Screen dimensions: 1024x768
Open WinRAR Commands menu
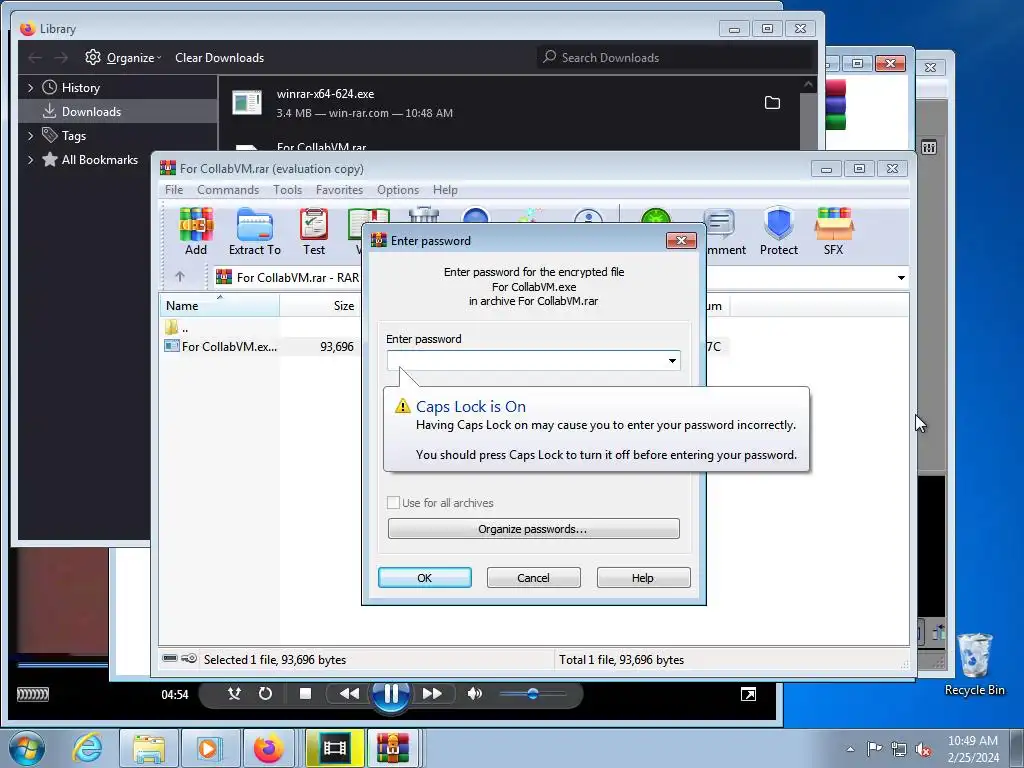pyautogui.click(x=228, y=190)
